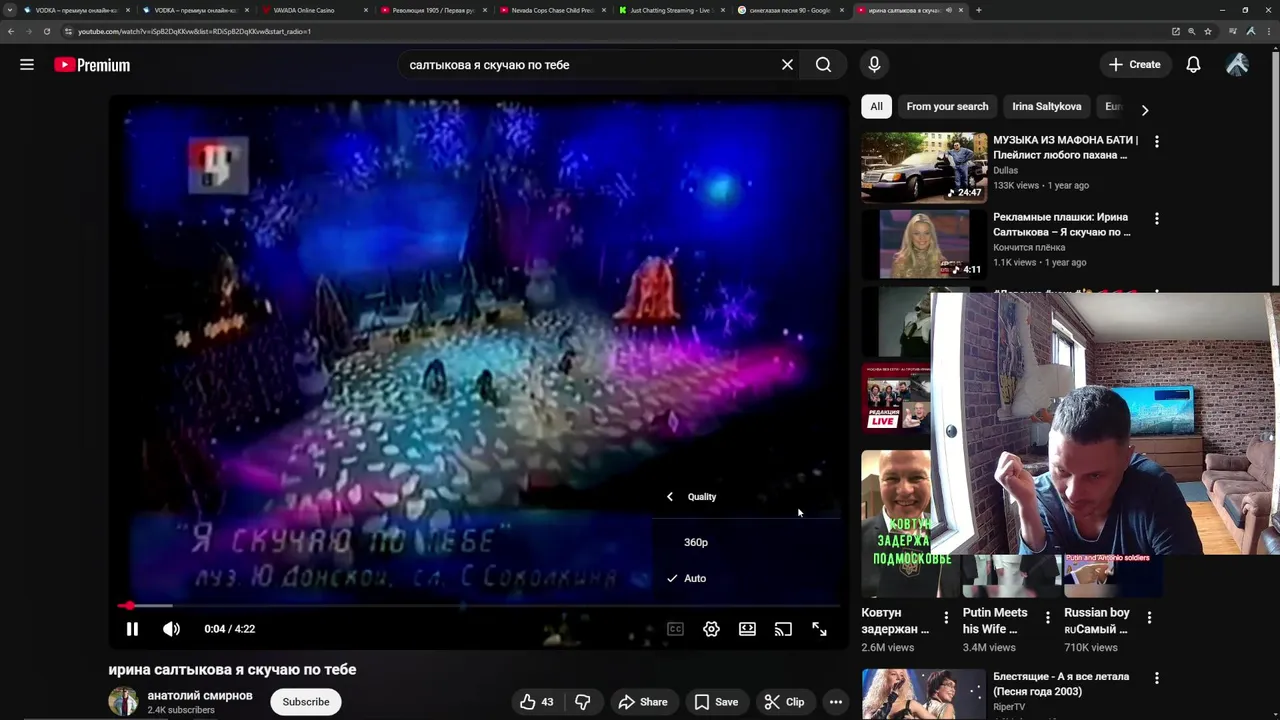Open the tab search dropdown arrow
The width and height of the screenshot is (1280, 720).
10,10
